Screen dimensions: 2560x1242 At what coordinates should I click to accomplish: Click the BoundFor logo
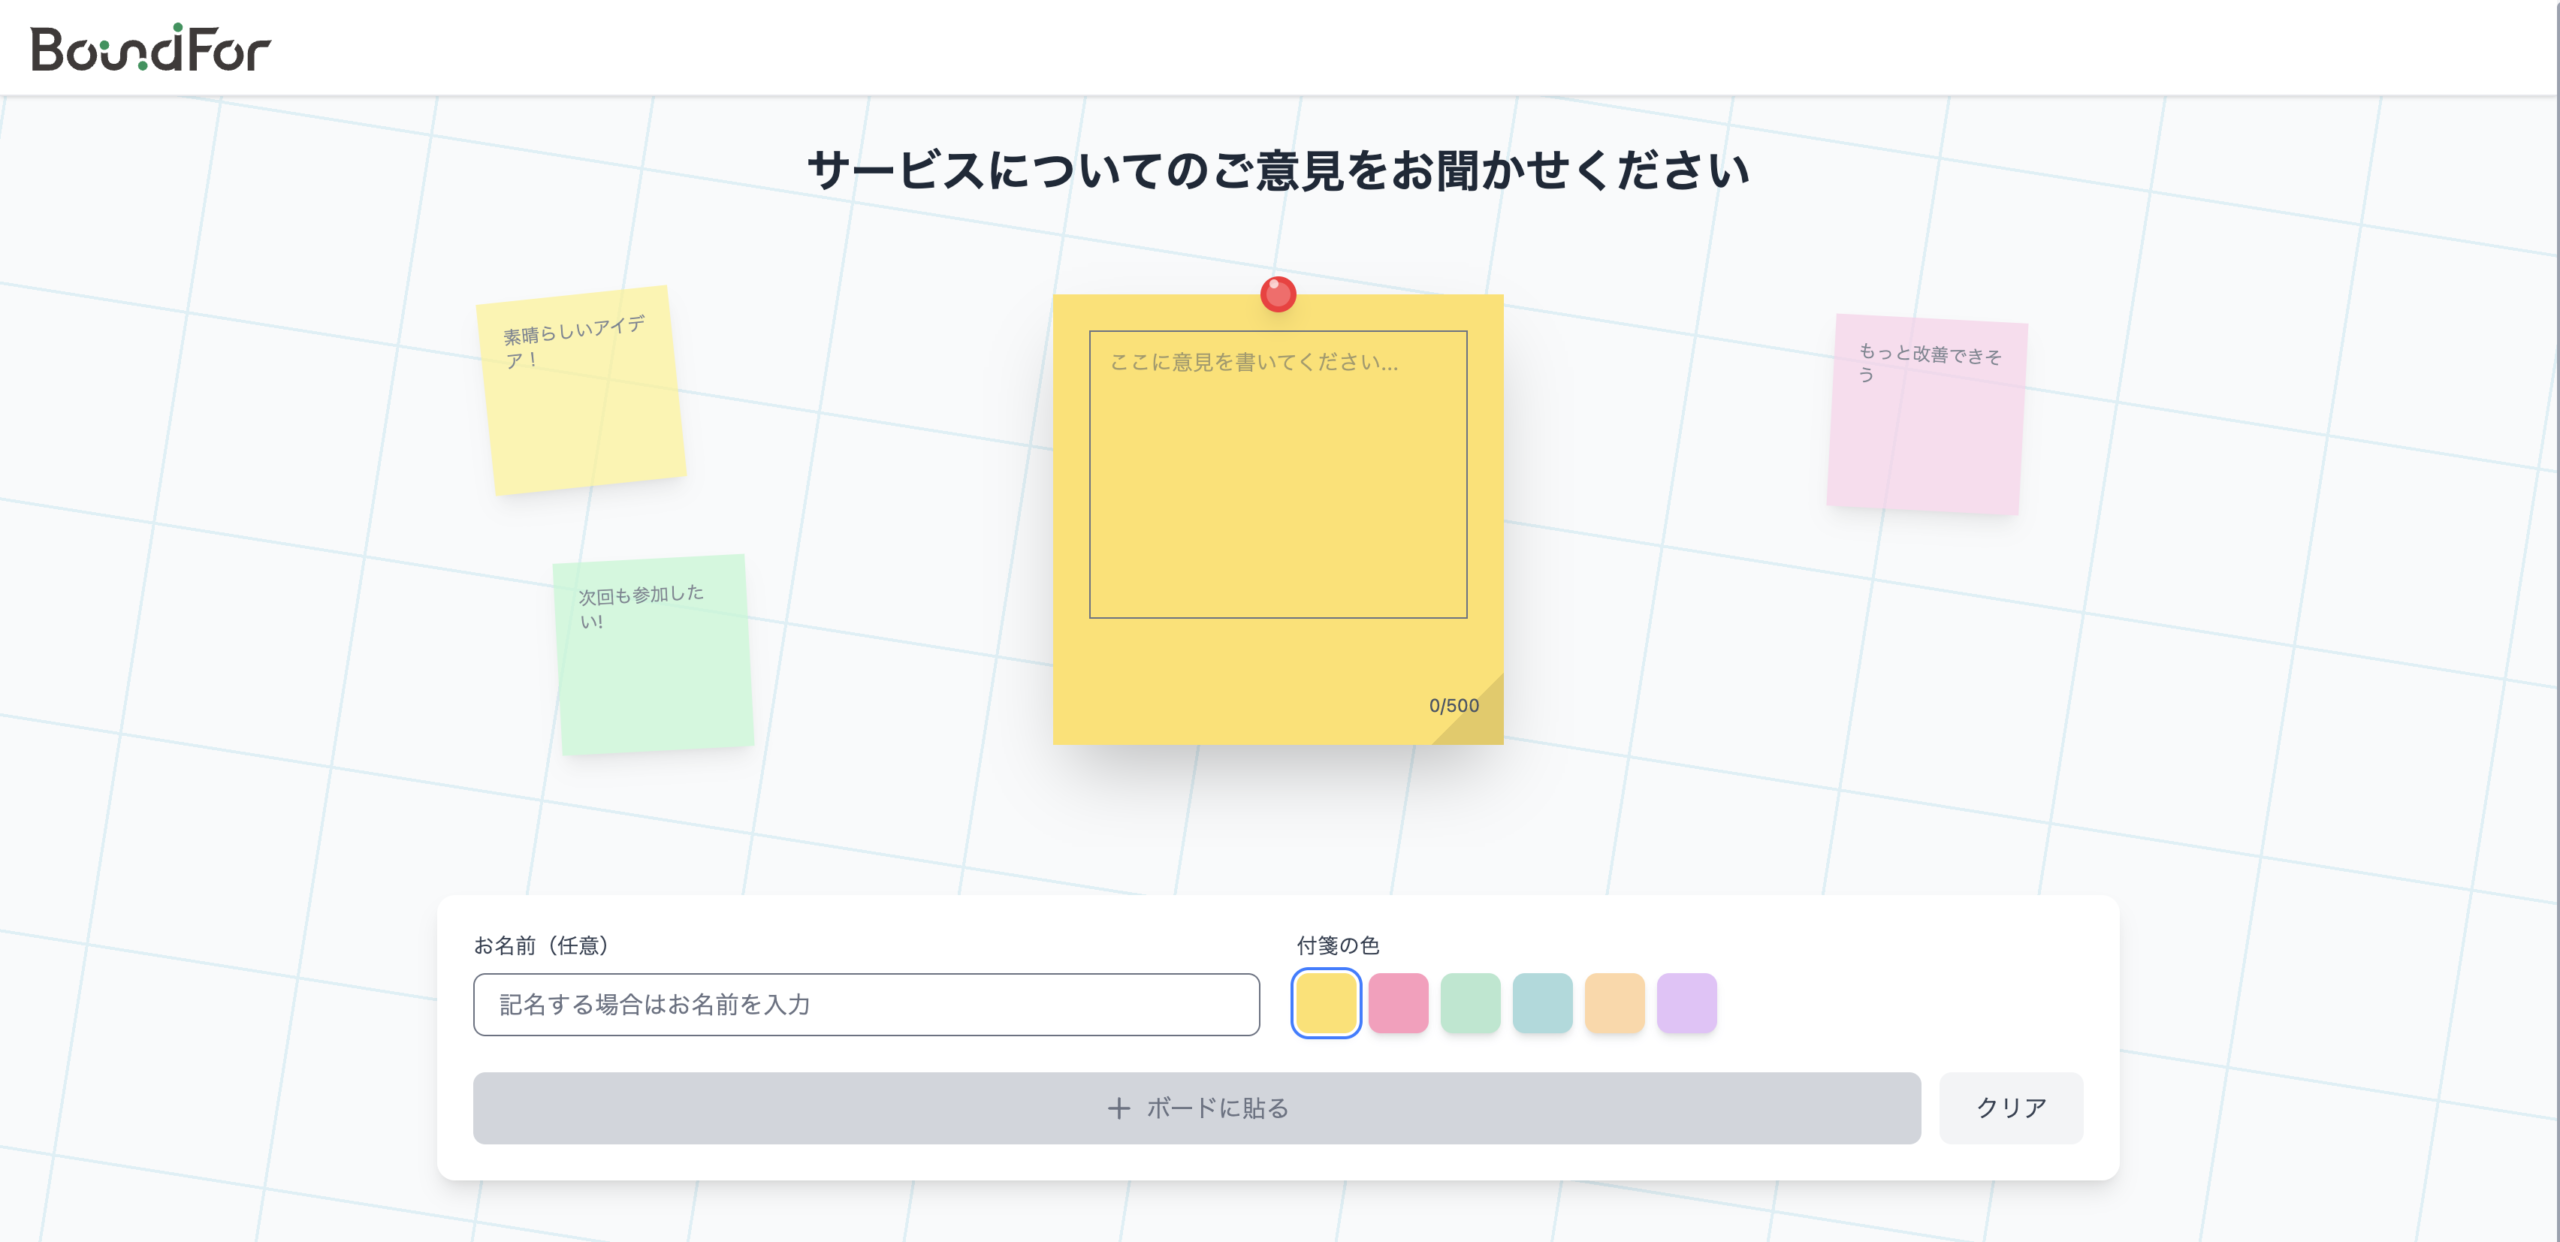click(x=150, y=45)
